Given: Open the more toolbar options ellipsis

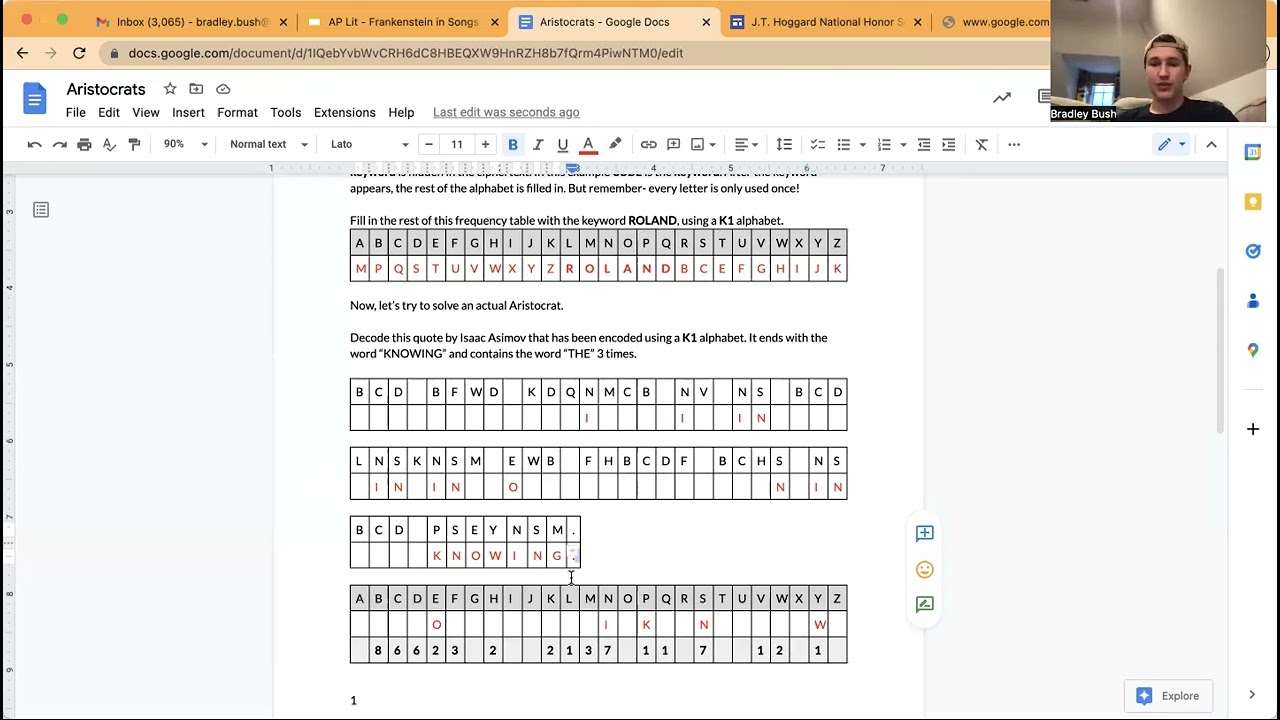Looking at the screenshot, I should tap(1014, 145).
